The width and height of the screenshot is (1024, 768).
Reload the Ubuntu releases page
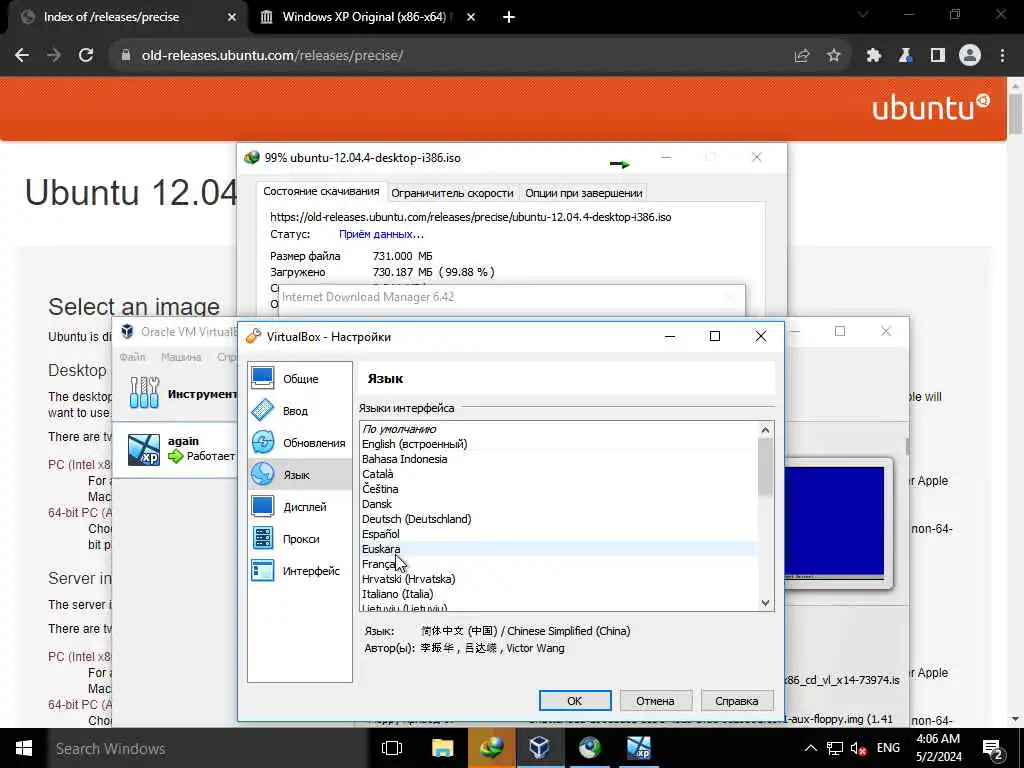point(86,56)
